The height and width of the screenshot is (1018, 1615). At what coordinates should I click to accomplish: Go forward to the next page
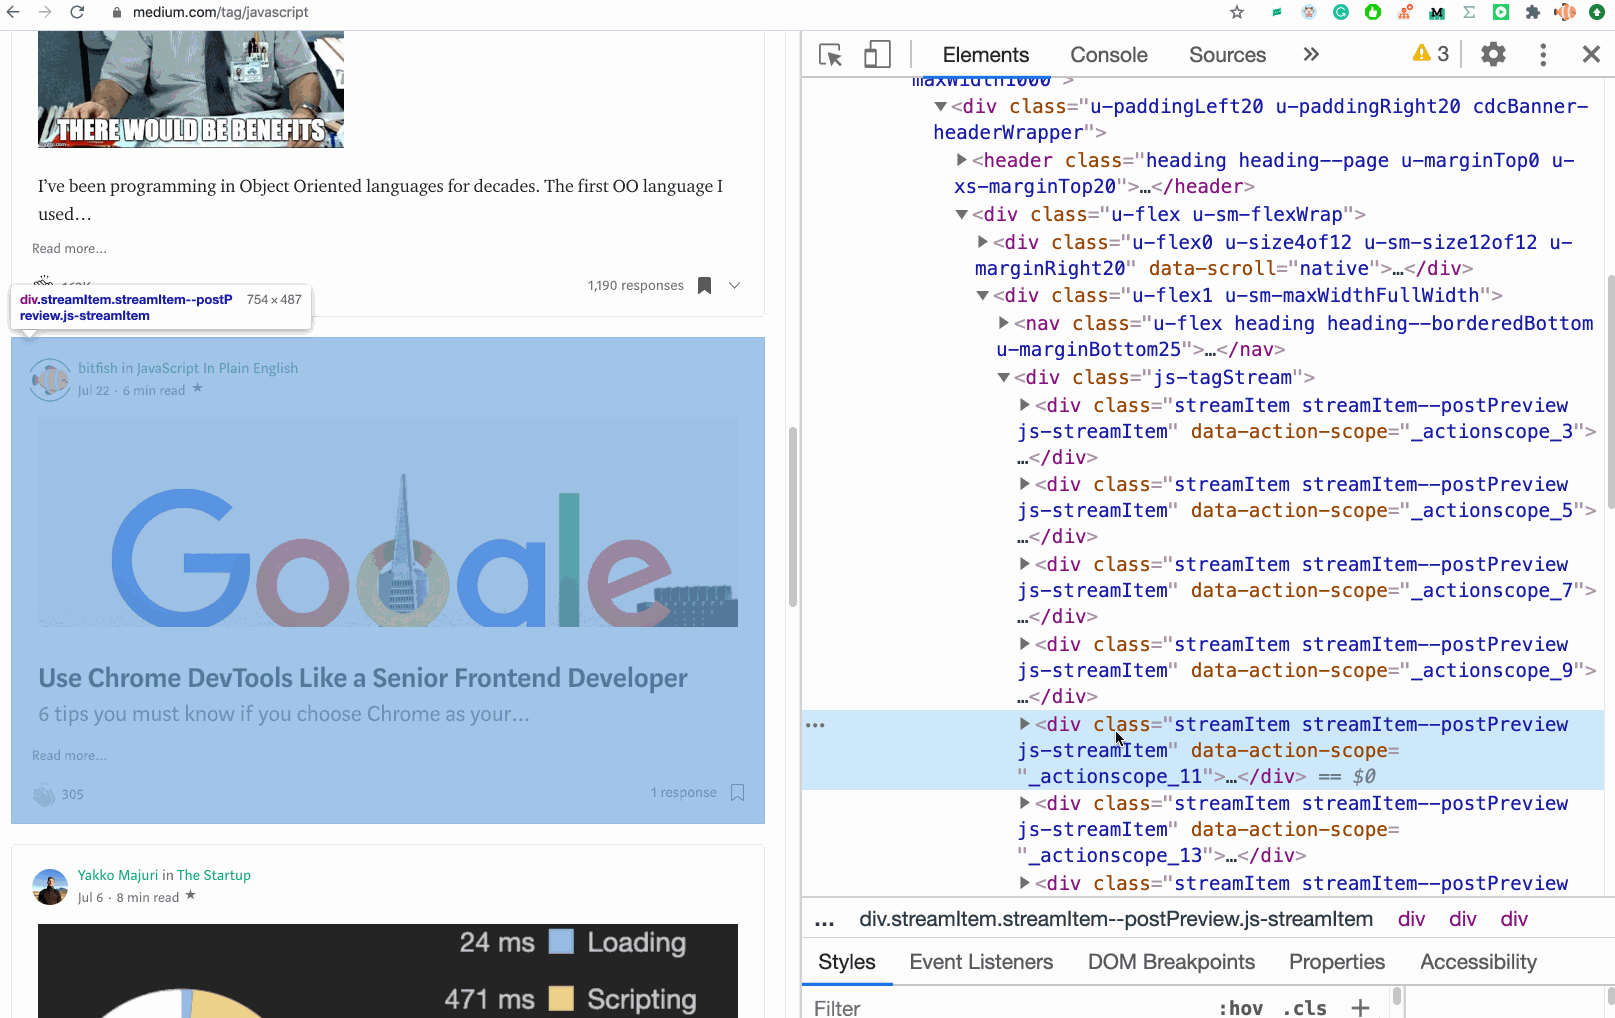coord(45,12)
